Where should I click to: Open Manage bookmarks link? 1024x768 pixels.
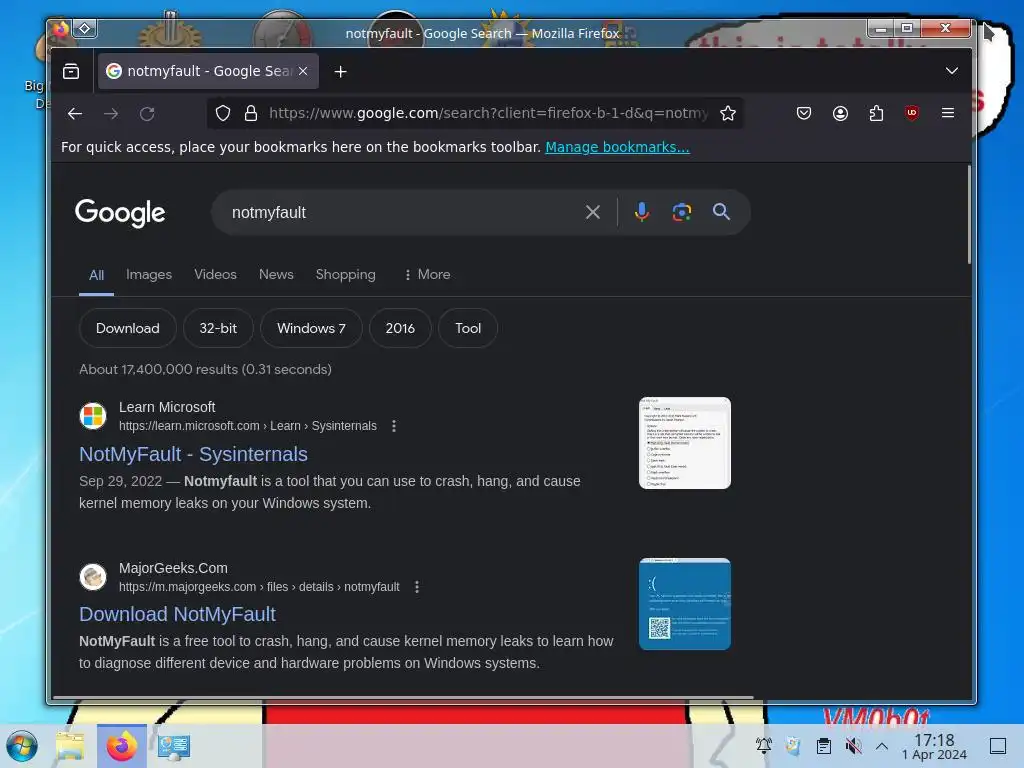pos(617,147)
